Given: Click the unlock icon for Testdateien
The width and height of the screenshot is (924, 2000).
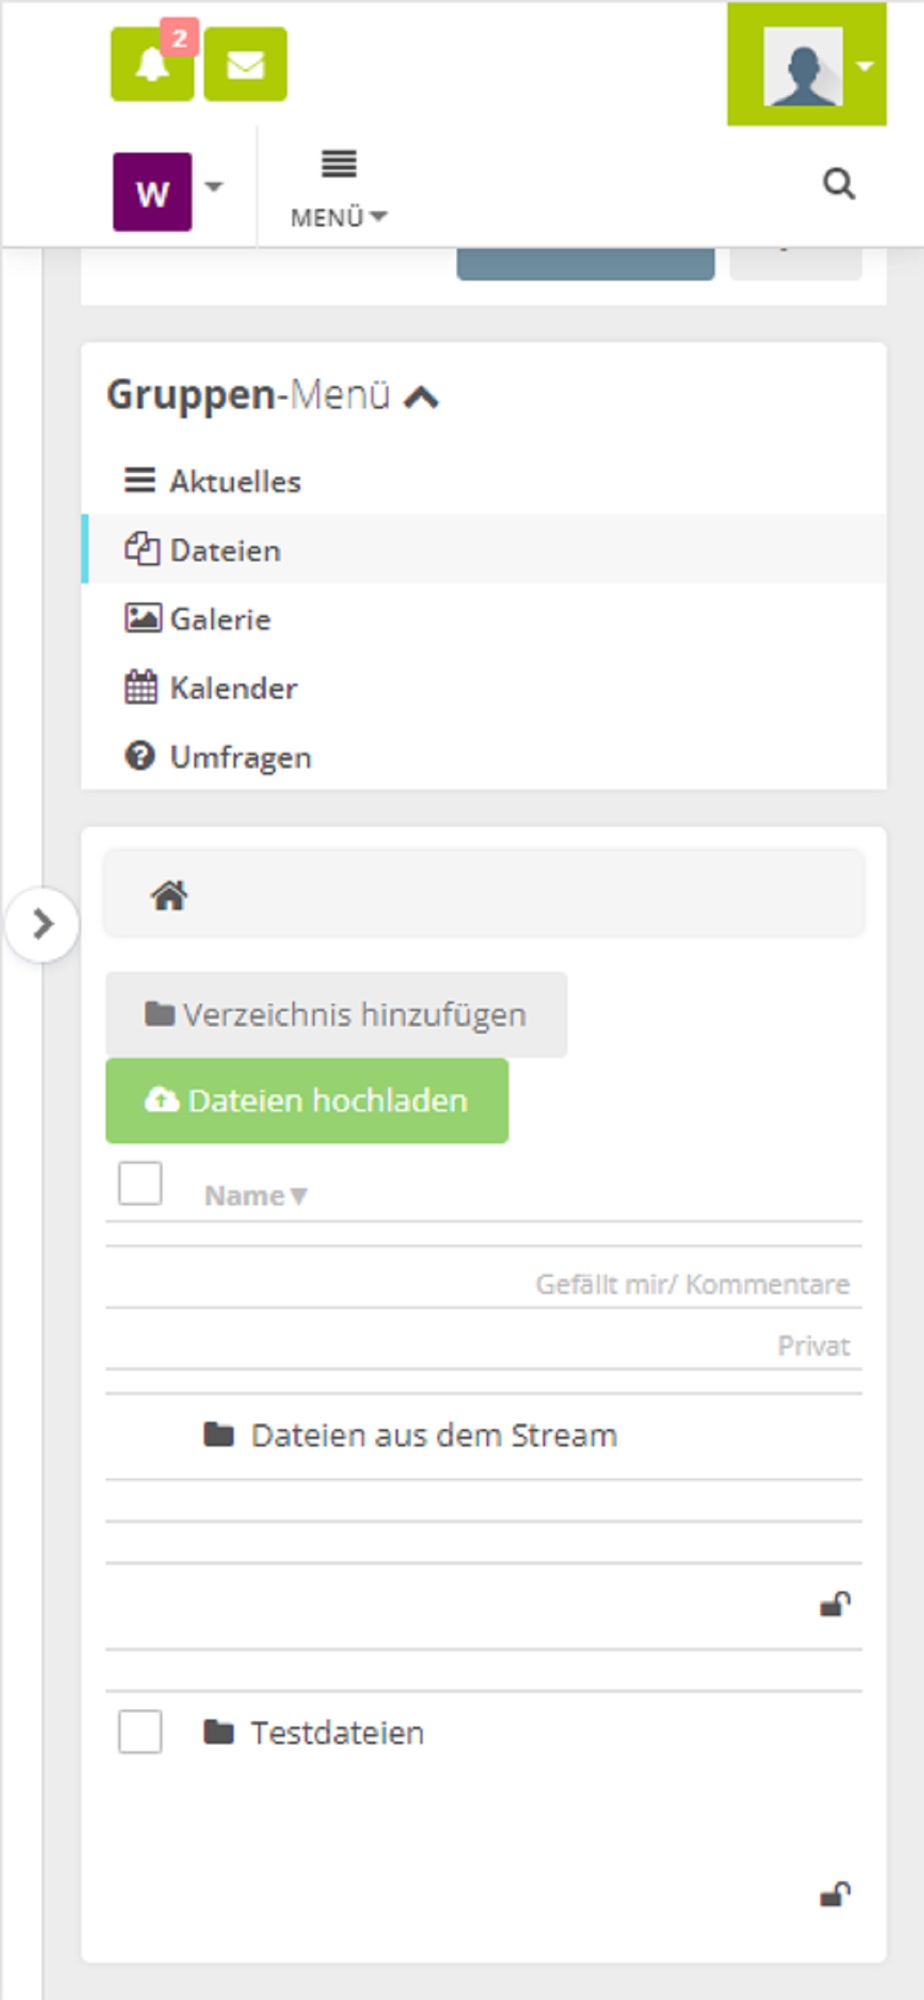Looking at the screenshot, I should (x=835, y=1893).
